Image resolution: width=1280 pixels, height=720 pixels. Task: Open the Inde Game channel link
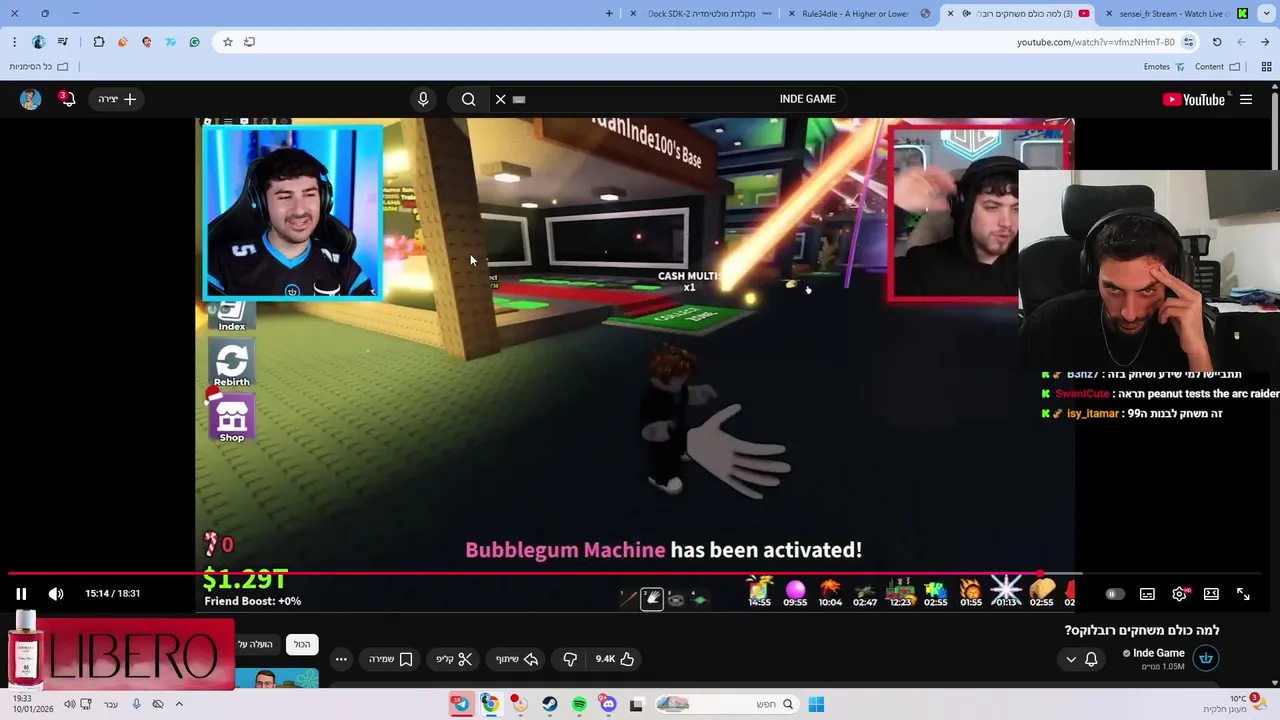tap(1158, 653)
